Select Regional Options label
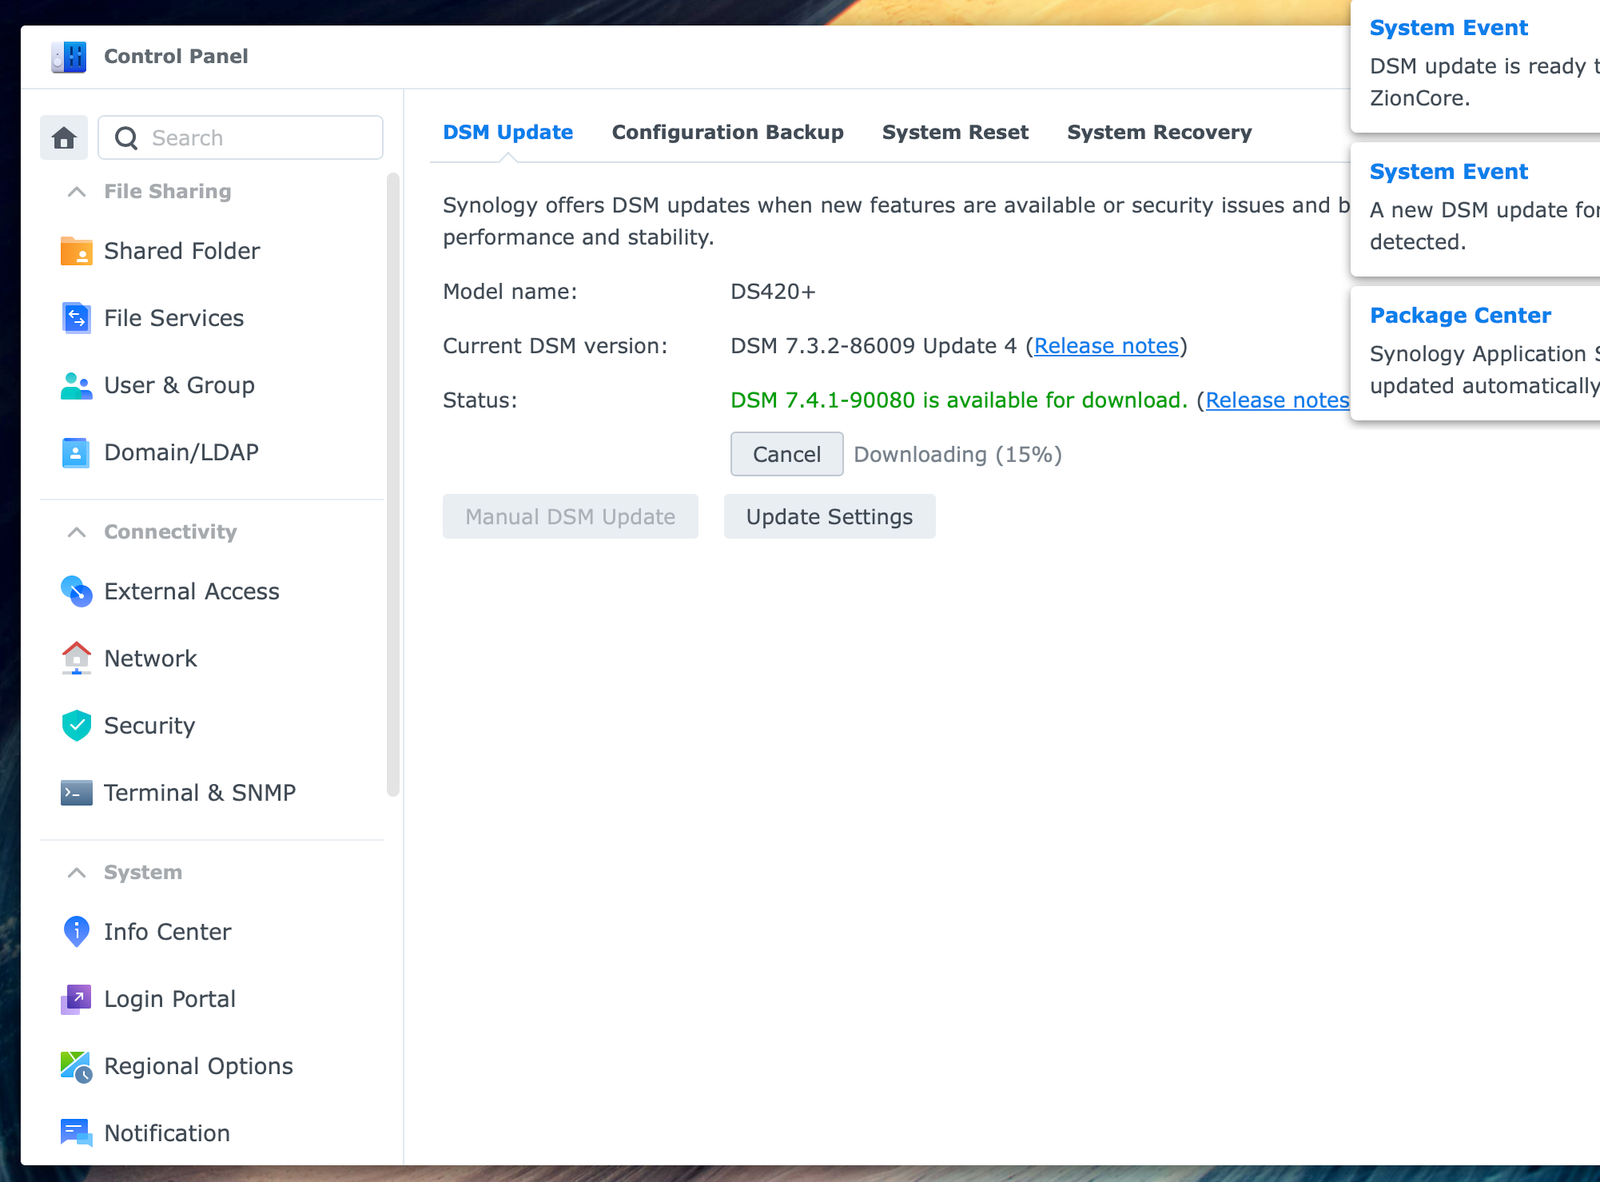1600x1182 pixels. click(199, 1066)
